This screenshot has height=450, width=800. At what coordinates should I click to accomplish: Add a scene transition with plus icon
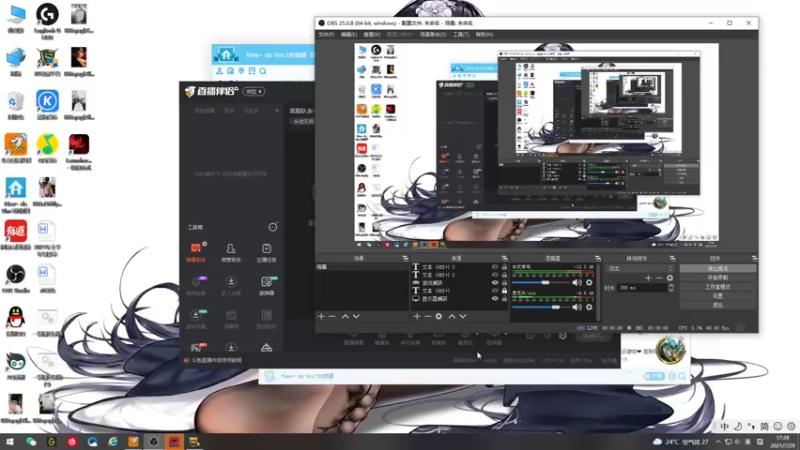pyautogui.click(x=648, y=278)
